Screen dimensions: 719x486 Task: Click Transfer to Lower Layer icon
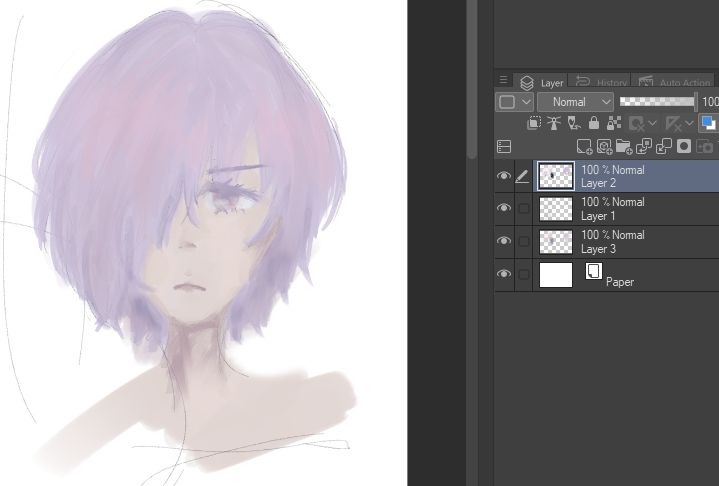644,146
